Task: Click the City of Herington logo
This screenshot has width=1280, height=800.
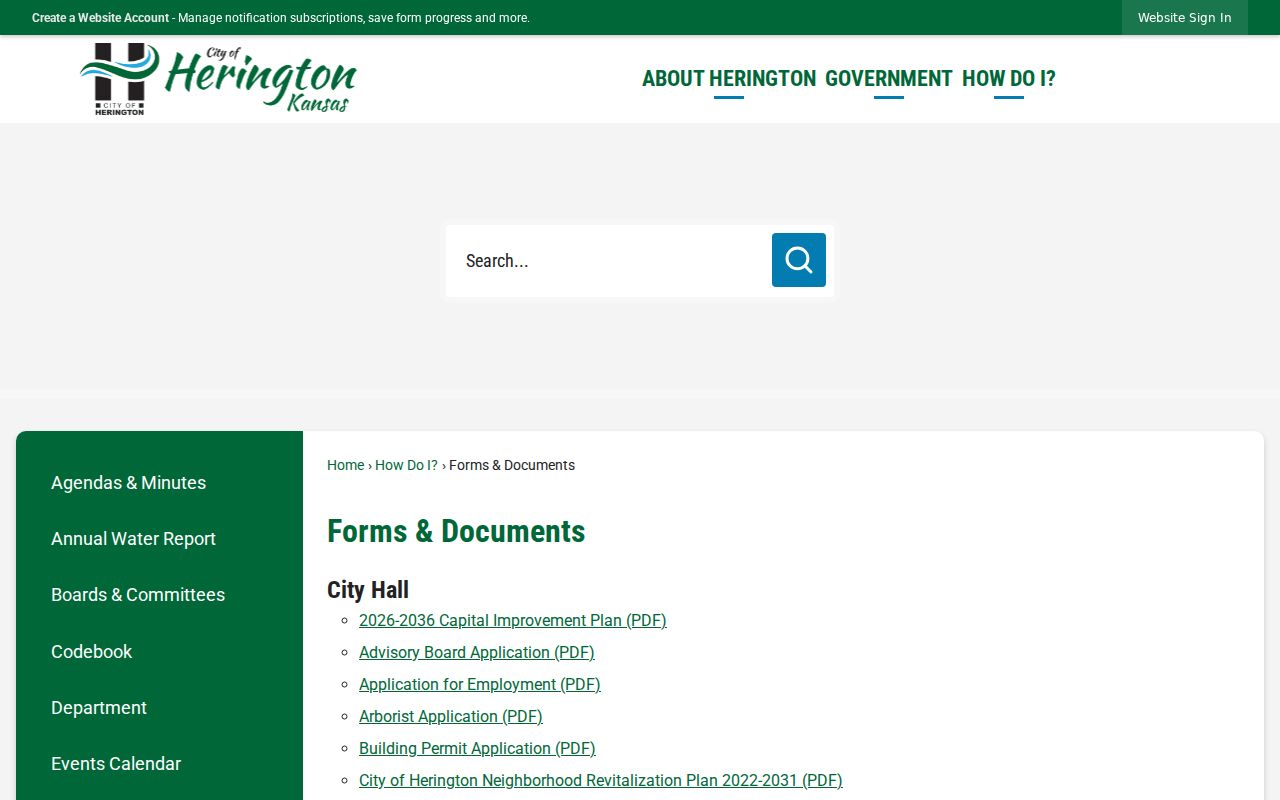Action: point(218,79)
